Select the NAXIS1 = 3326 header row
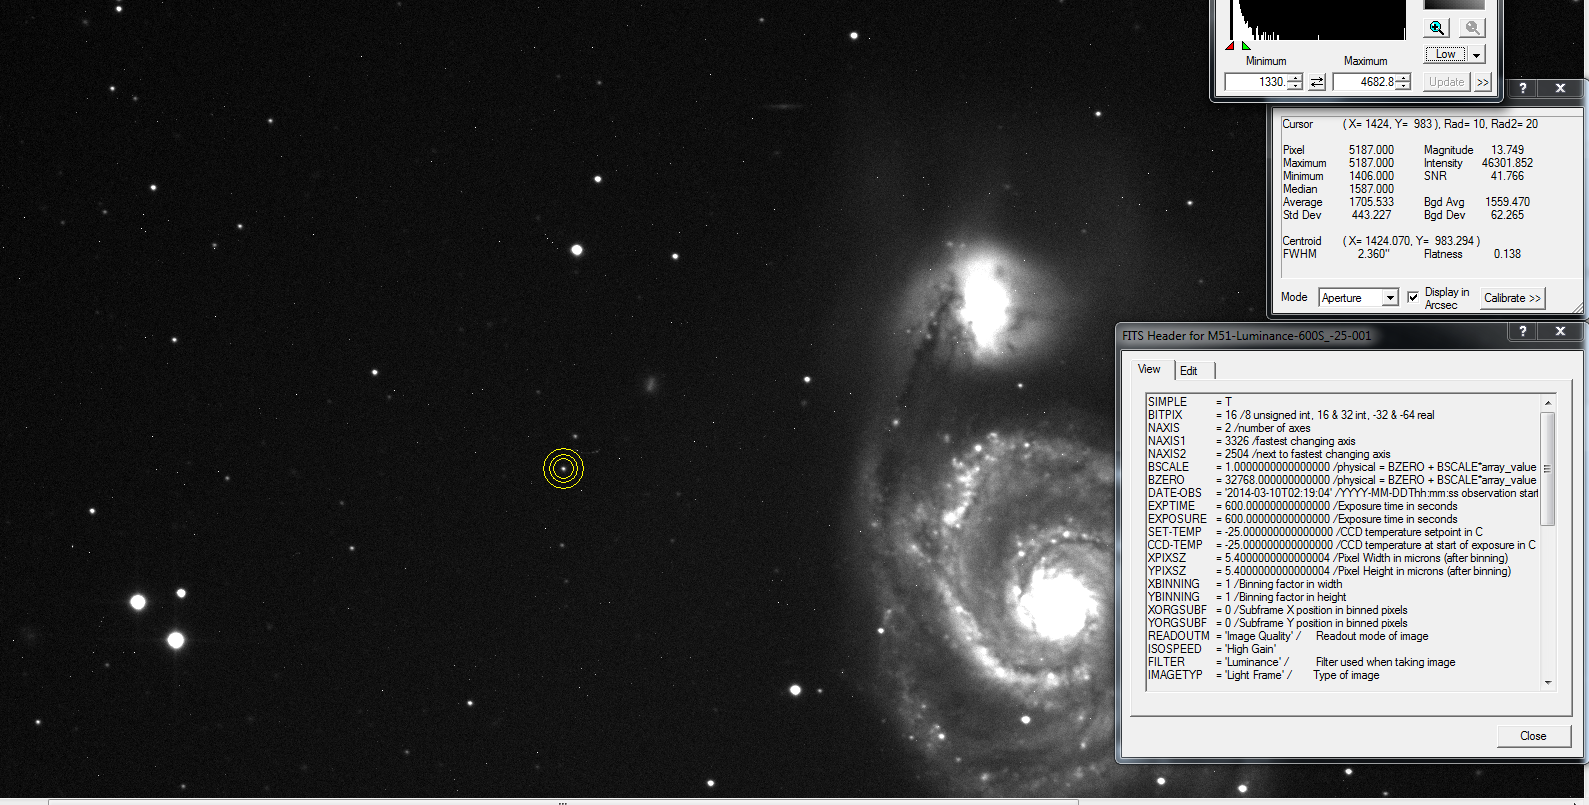Screen dimensions: 1589x805 pyautogui.click(x=1342, y=441)
